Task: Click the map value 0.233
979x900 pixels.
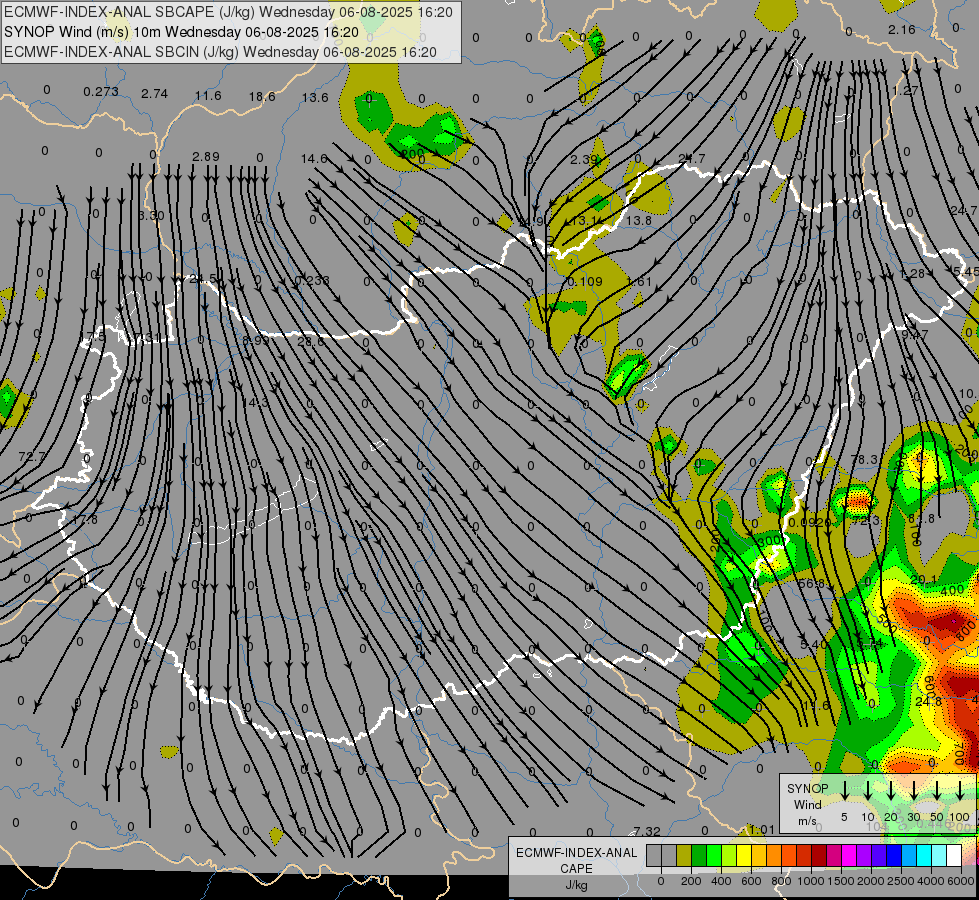Action: [311, 280]
